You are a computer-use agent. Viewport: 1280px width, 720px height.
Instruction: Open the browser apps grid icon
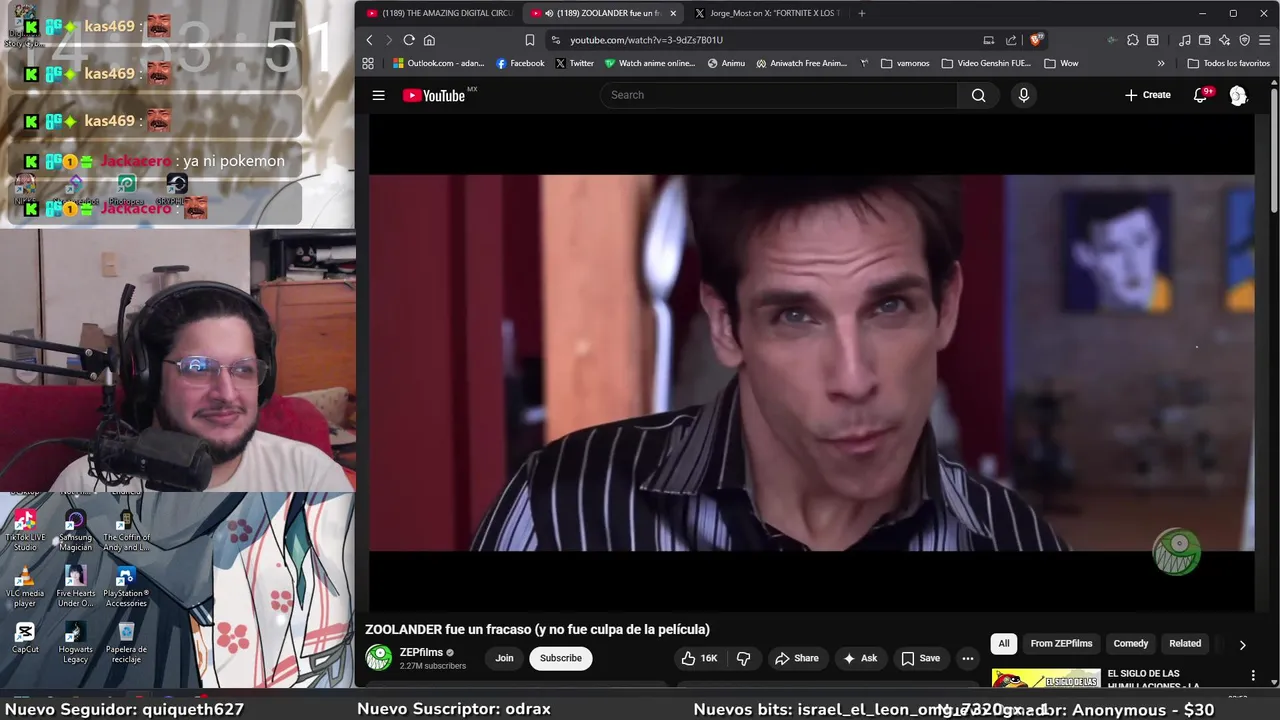368,63
